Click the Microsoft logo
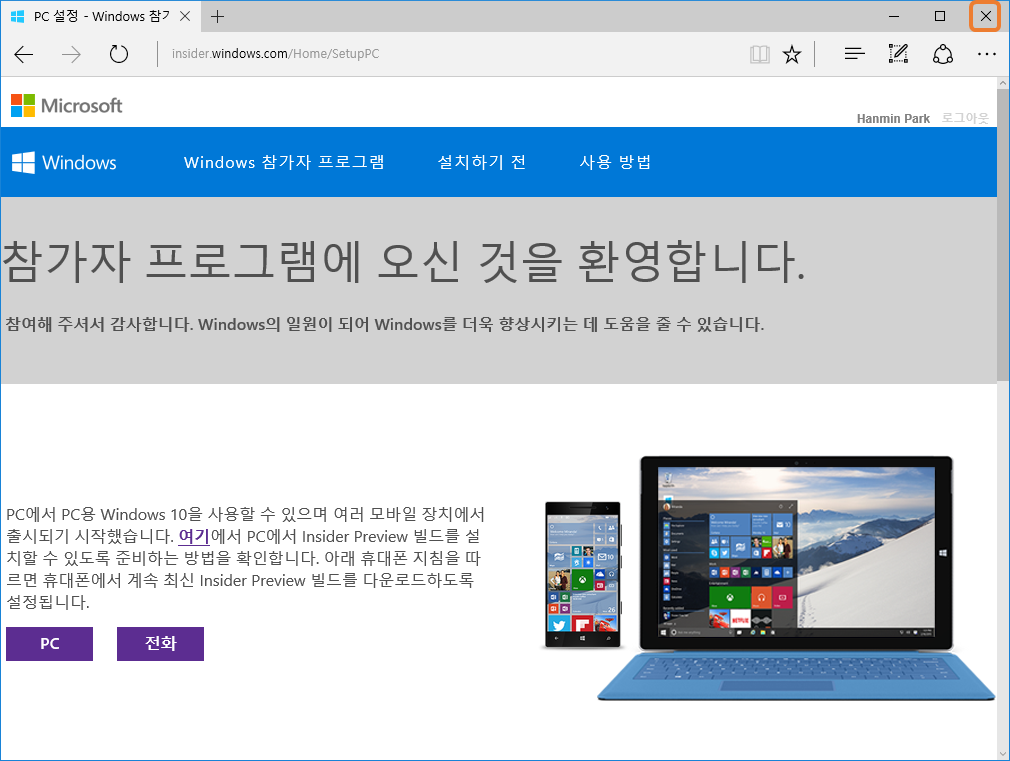 [66, 105]
